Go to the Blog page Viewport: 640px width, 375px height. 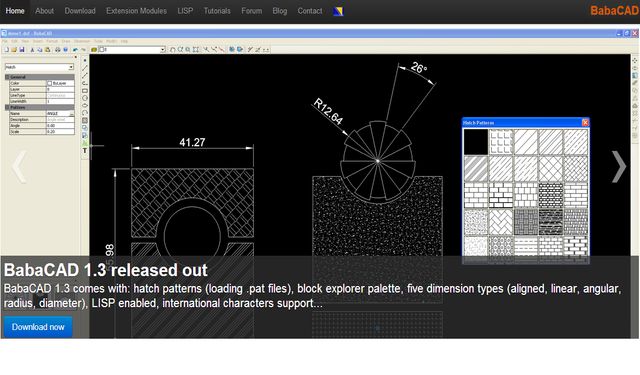coord(280,11)
